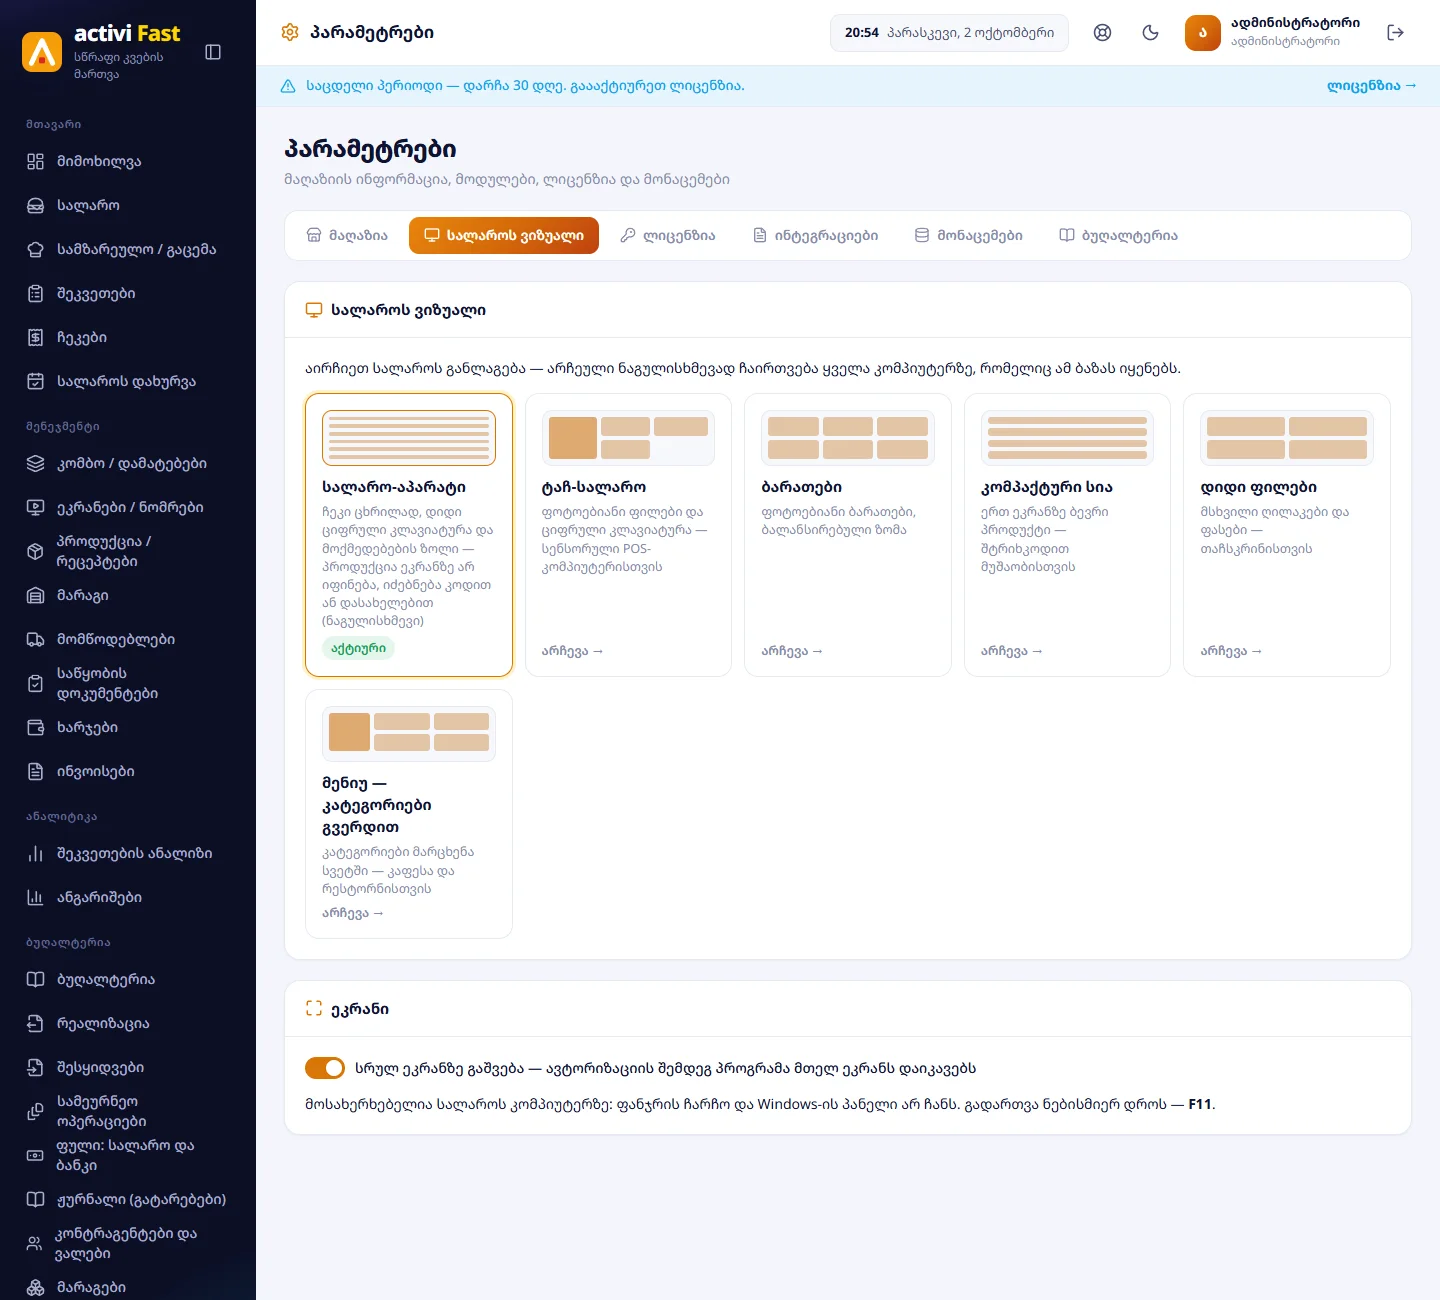The height and width of the screenshot is (1300, 1440).
Task: Open the ადმინისტრატორი user profile
Action: click(x=1273, y=32)
